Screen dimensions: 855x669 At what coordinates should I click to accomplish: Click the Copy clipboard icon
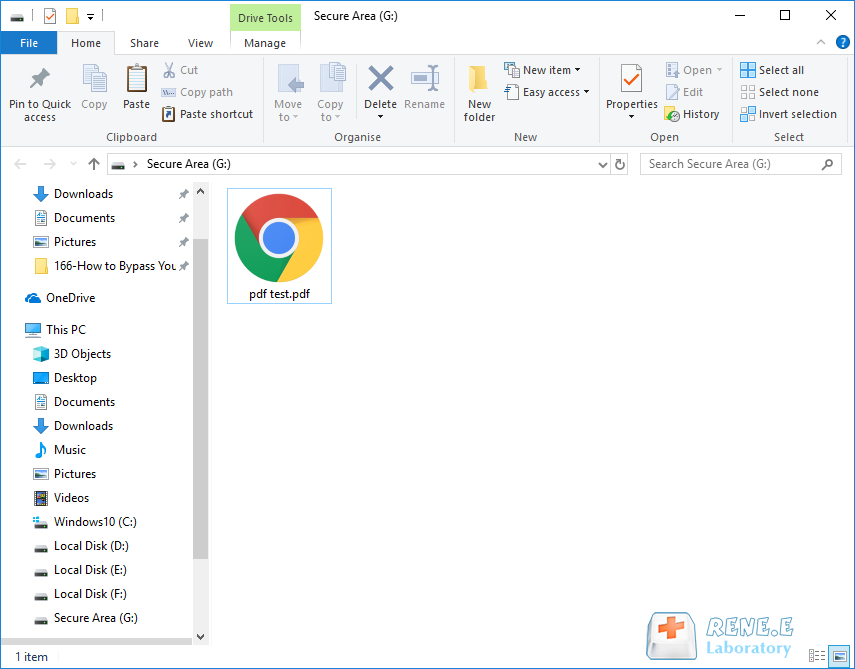pyautogui.click(x=94, y=79)
